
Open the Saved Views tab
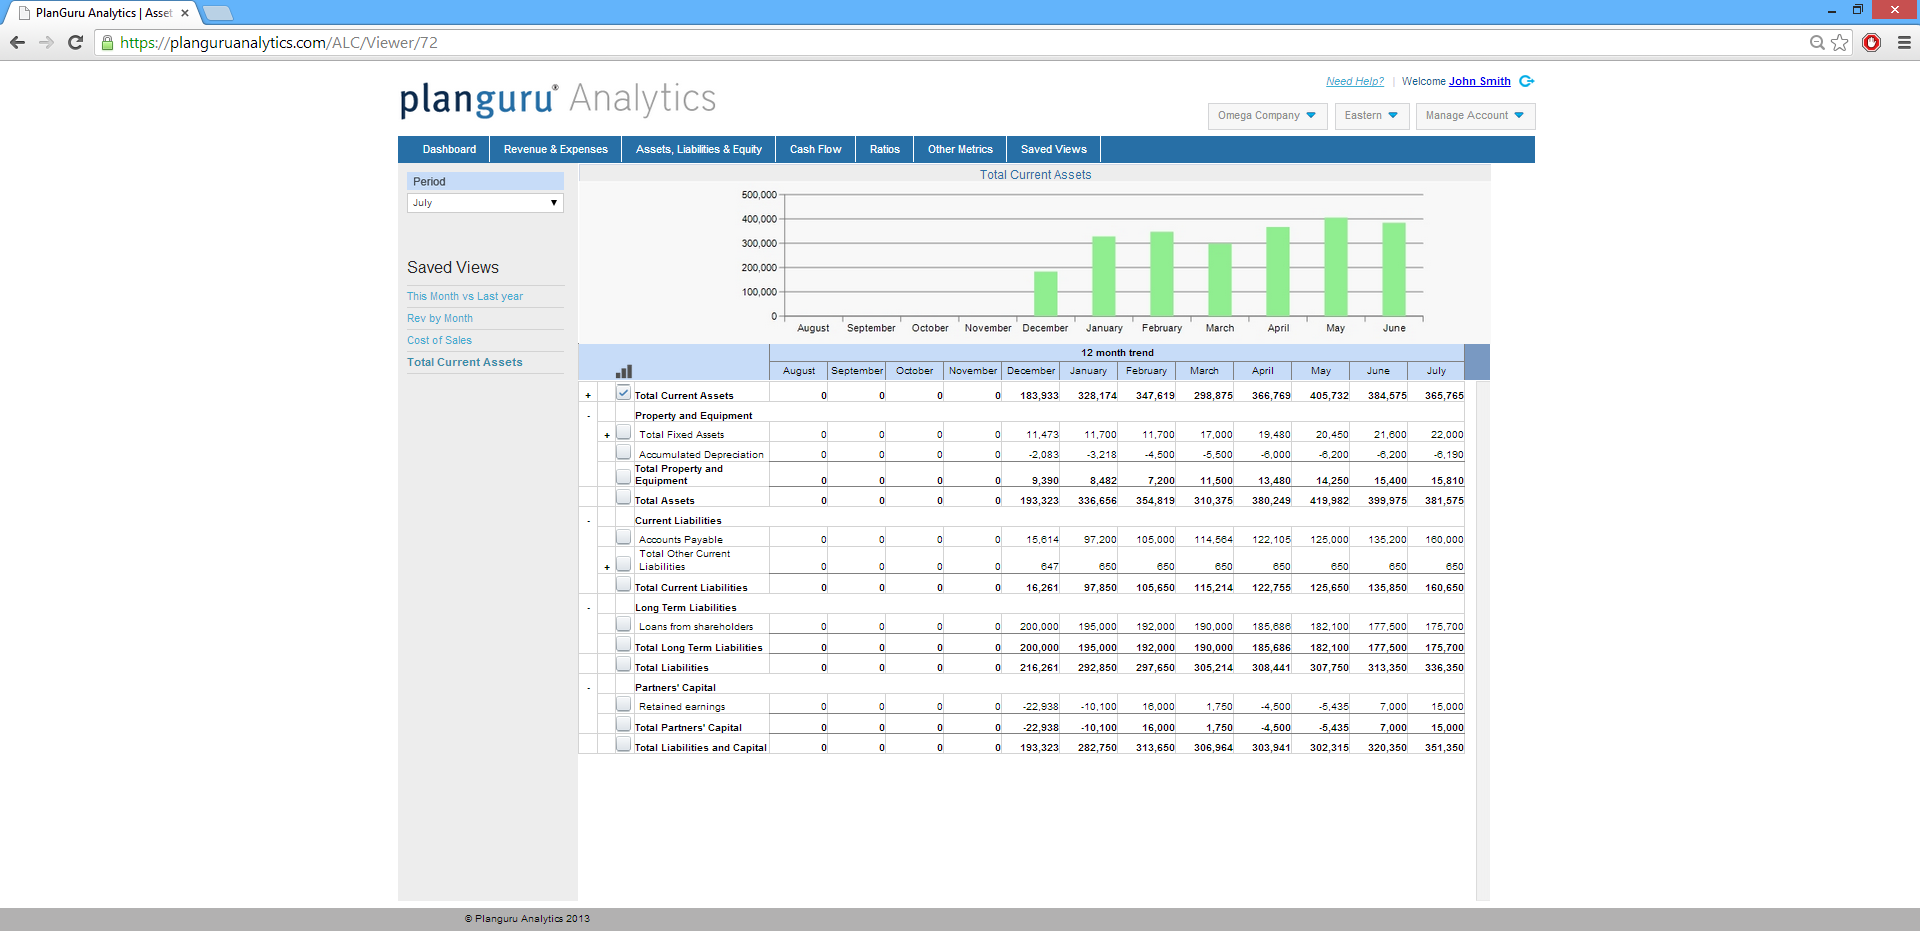1054,150
